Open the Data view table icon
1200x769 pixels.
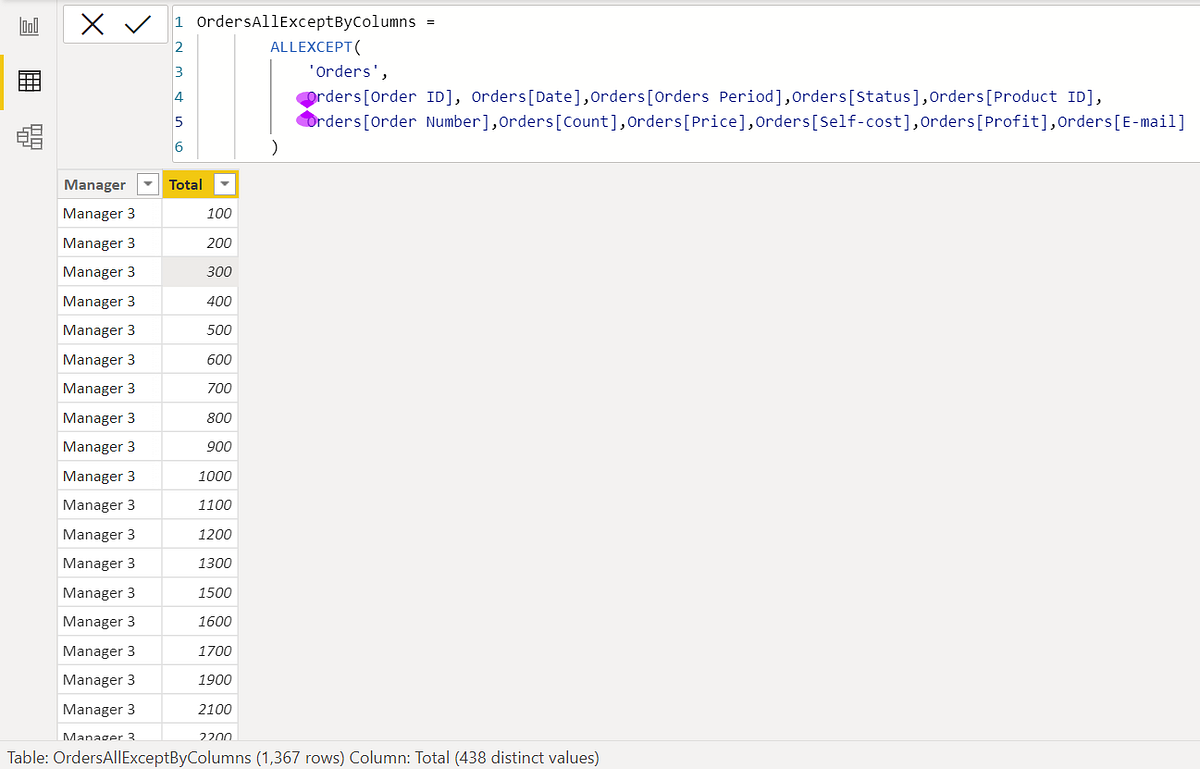(28, 82)
